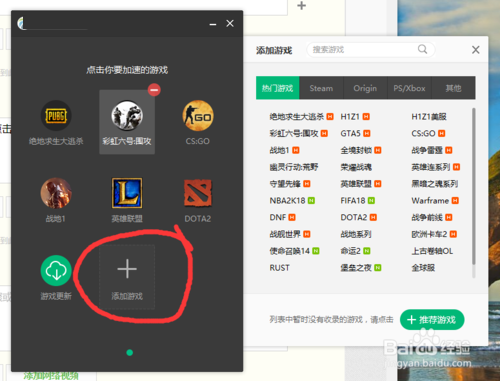Switch to the Steam tab
The image size is (500, 381).
pyautogui.click(x=321, y=88)
